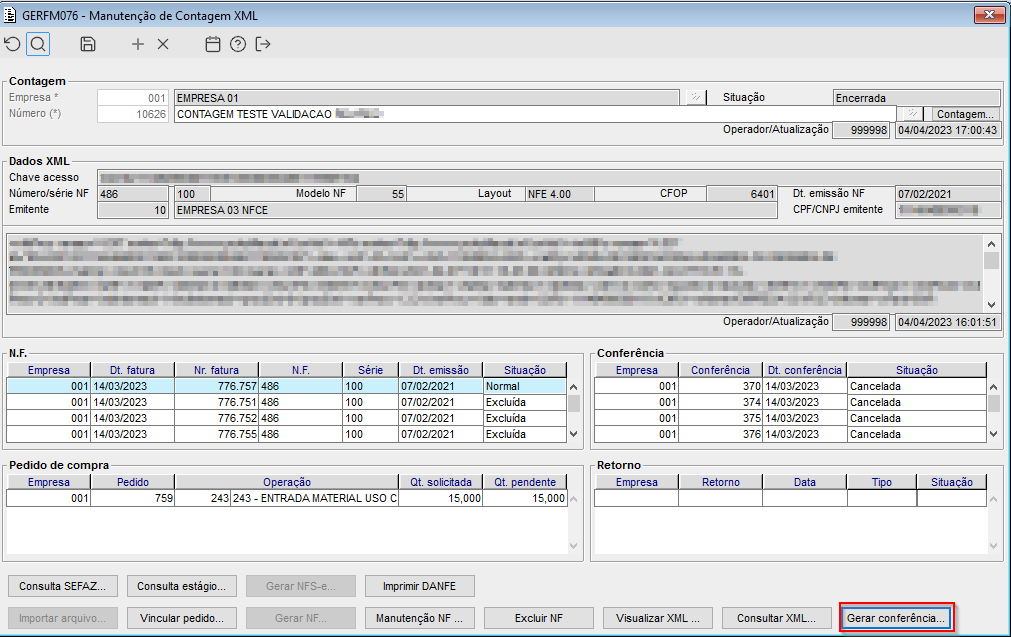Select N.F. row with fatura 776.755
Screen dimensions: 1011x637
tap(286, 435)
